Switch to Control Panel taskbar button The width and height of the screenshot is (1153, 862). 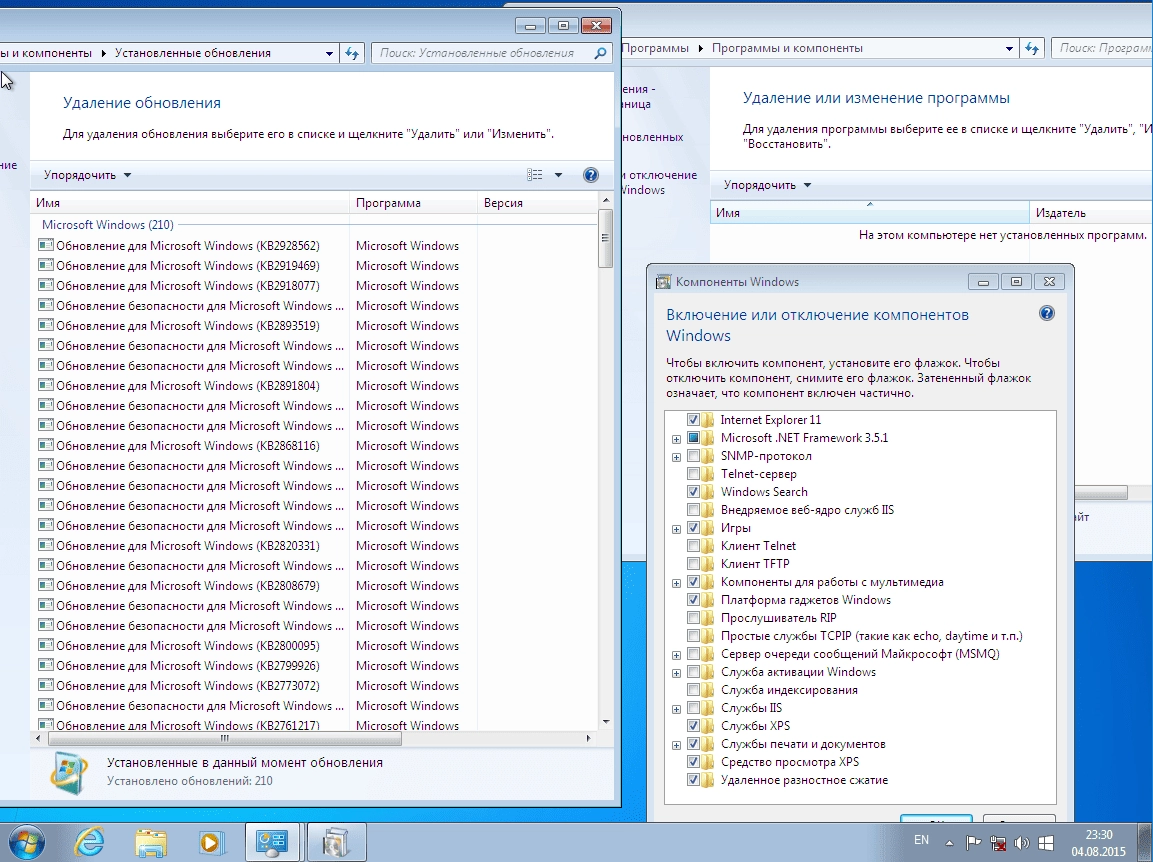[x=271, y=842]
